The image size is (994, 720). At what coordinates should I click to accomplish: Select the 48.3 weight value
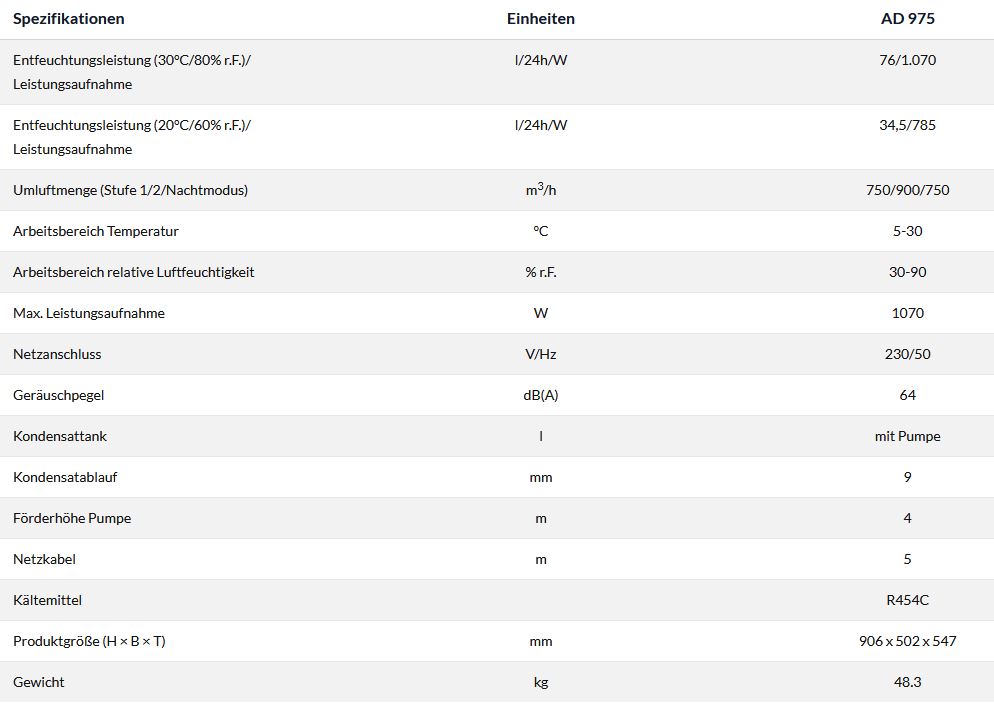907,682
